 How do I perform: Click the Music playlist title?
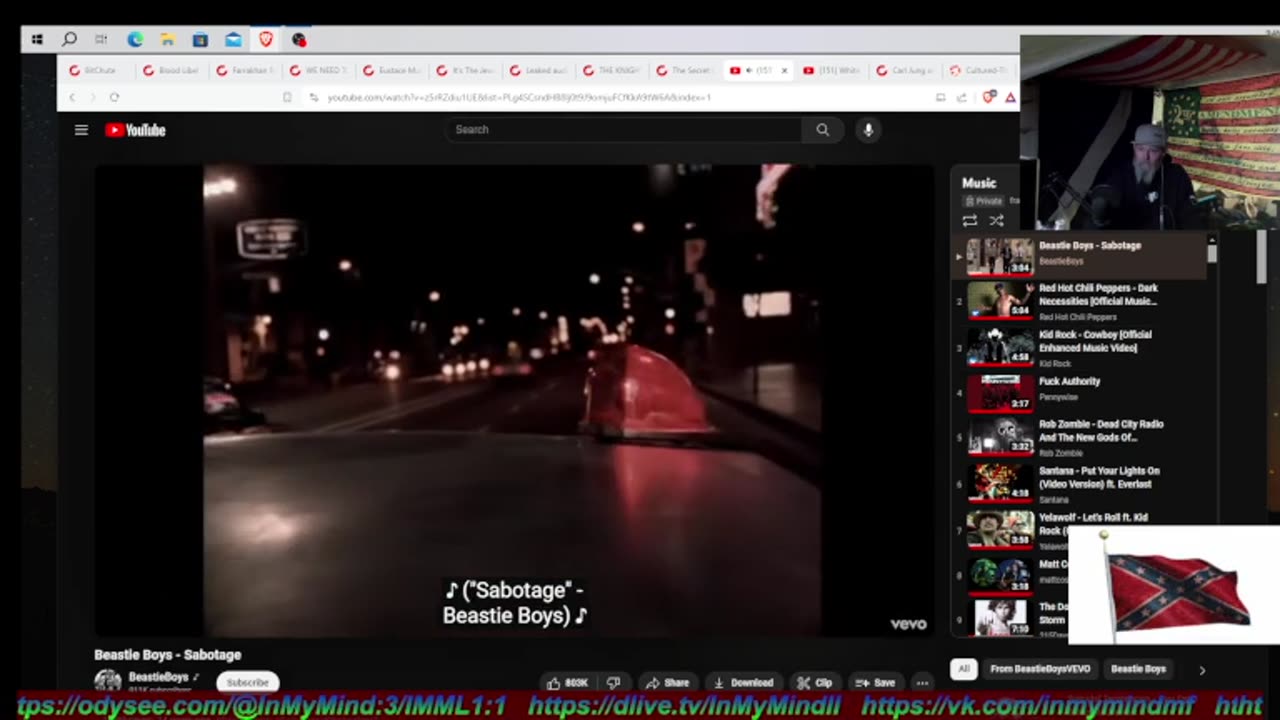pyautogui.click(x=979, y=183)
